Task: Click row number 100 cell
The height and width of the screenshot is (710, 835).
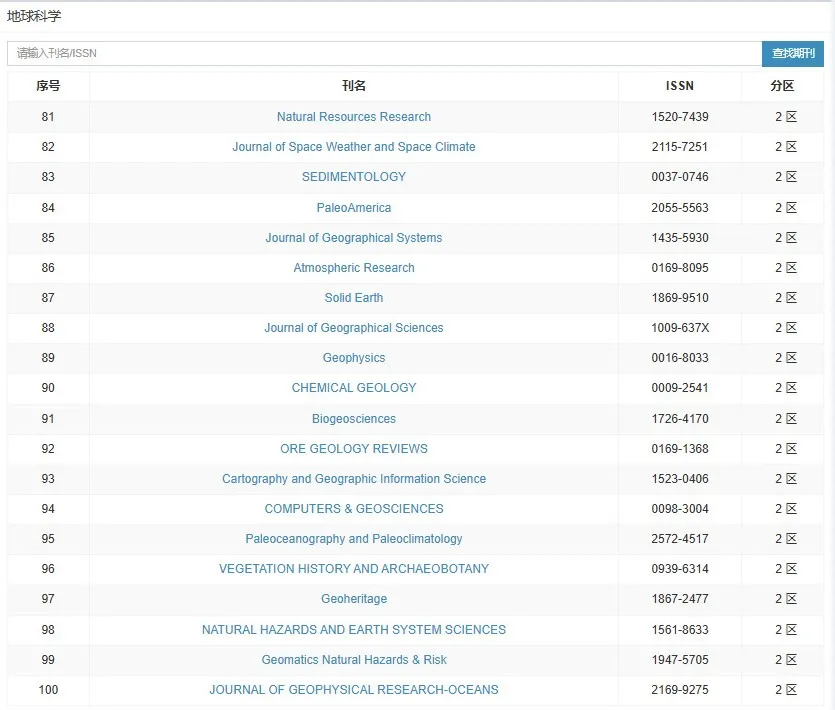Action: point(48,690)
